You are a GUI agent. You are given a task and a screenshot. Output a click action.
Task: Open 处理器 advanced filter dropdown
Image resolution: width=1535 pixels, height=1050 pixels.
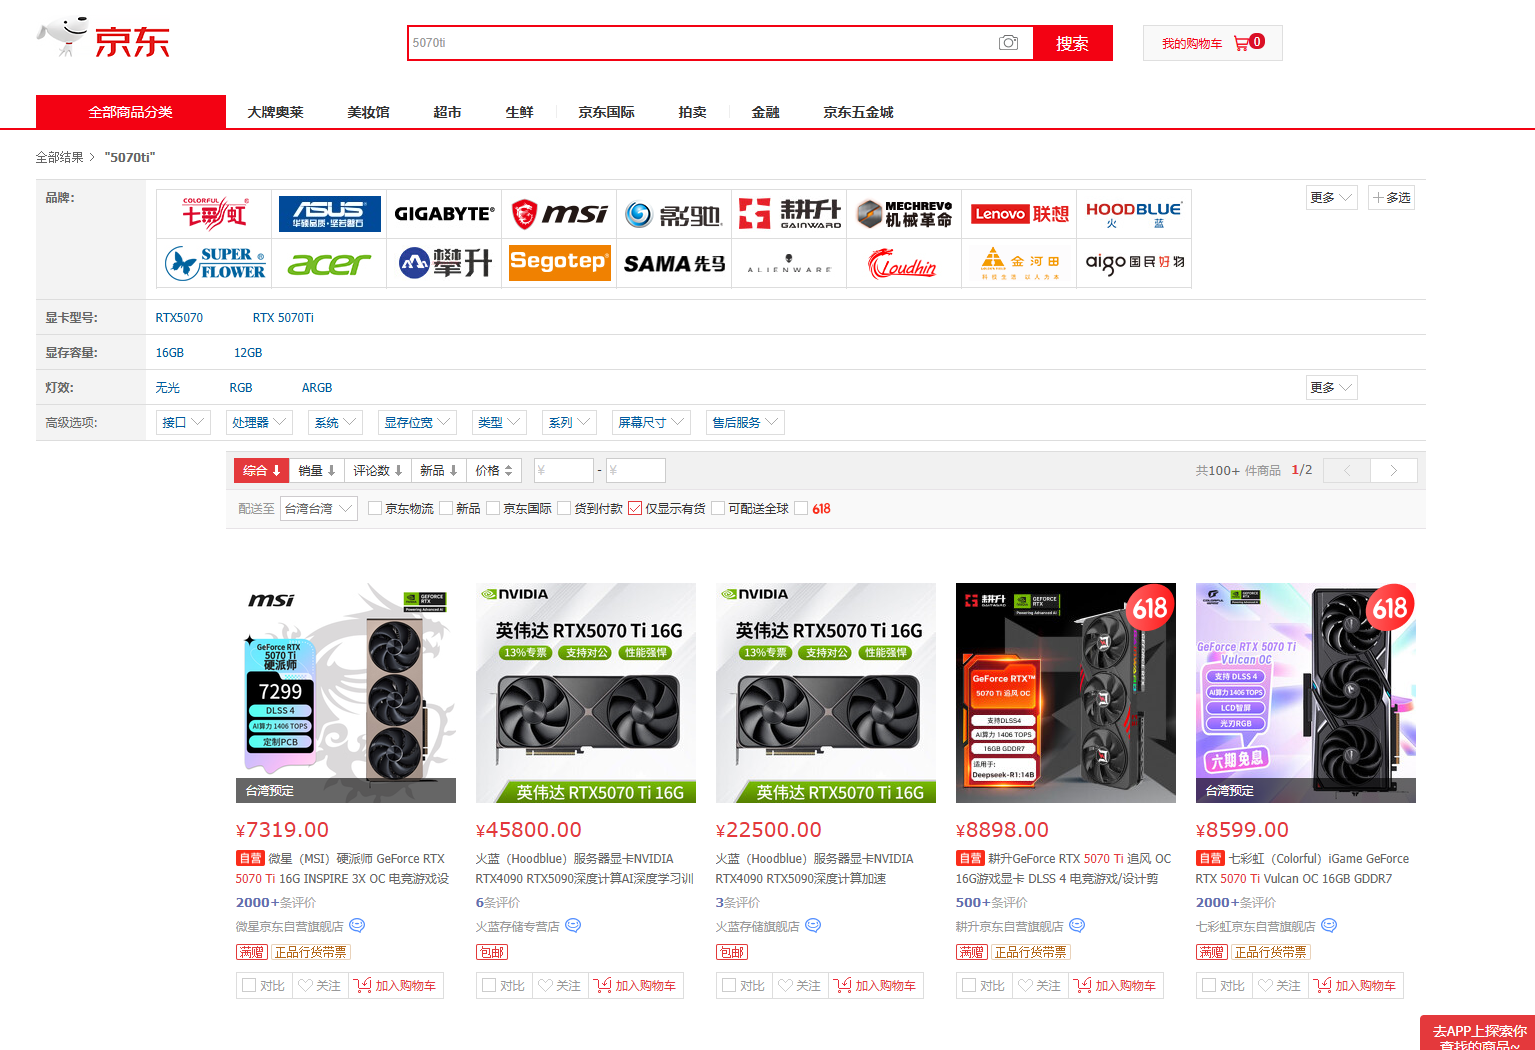pos(259,422)
